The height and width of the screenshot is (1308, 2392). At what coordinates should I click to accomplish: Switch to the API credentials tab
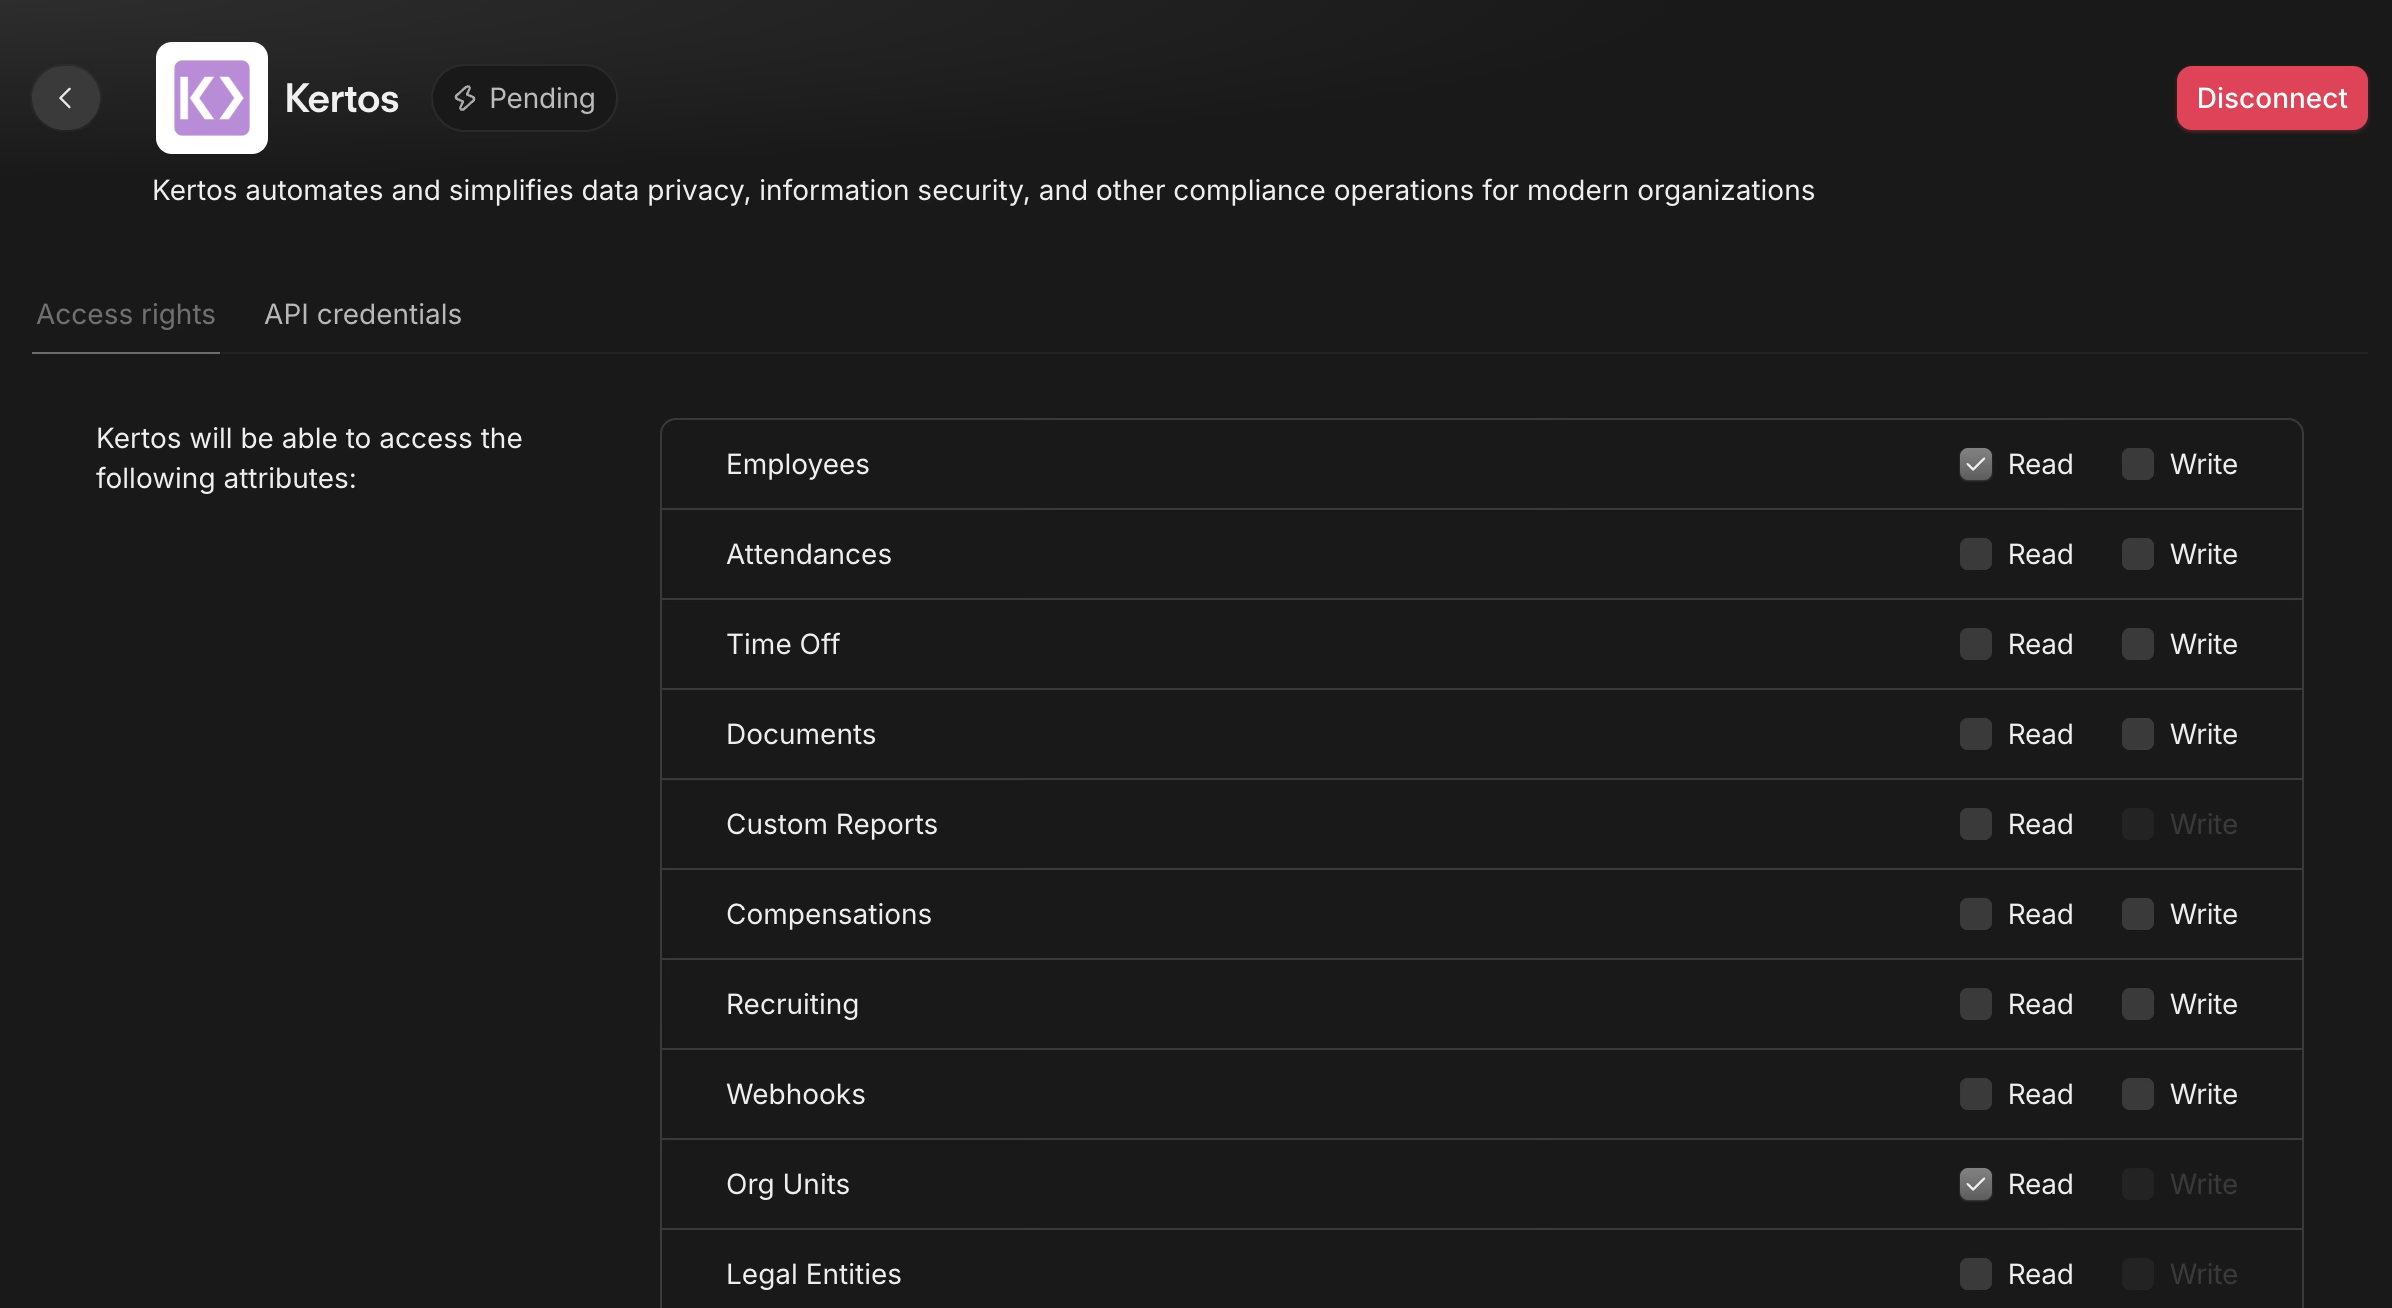363,314
